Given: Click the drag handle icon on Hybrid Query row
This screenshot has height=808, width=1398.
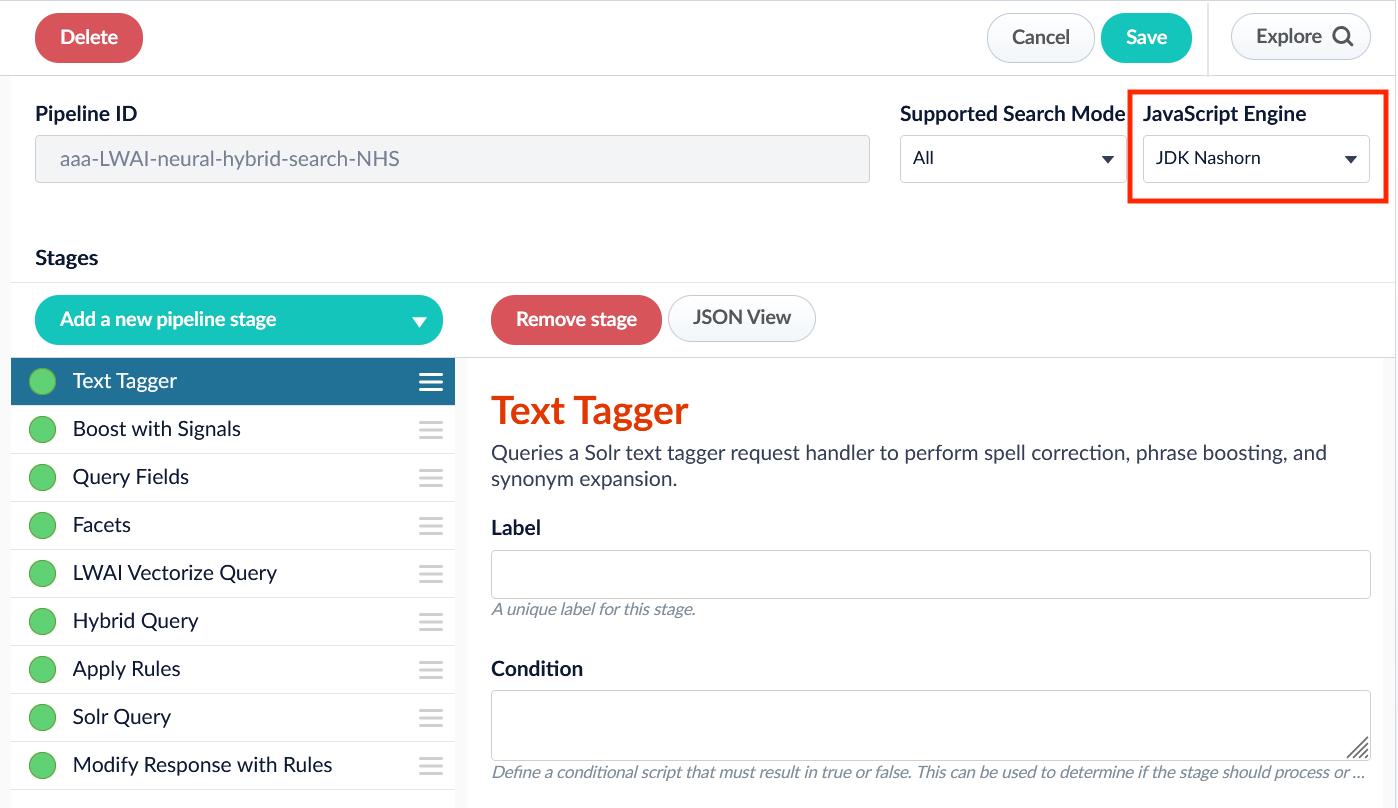Looking at the screenshot, I should point(431,622).
